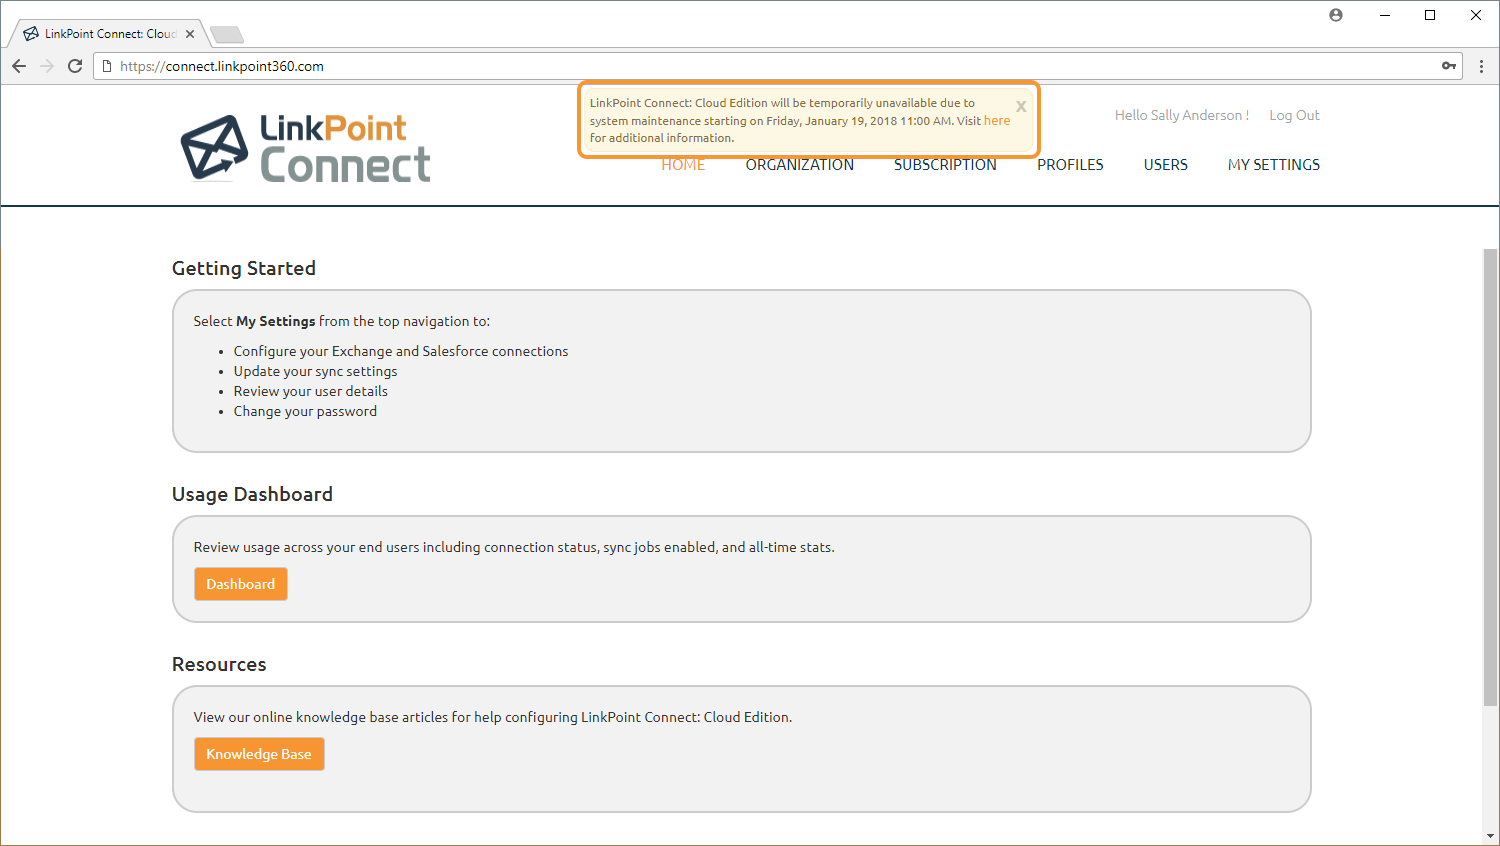Click the 'here' link in maintenance notice
This screenshot has height=846, width=1500.
[x=997, y=121]
